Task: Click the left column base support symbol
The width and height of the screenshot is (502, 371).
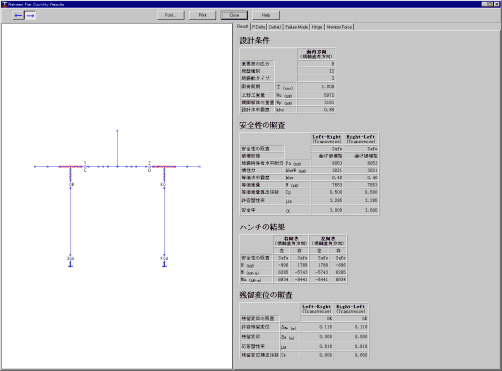Action: (x=70, y=265)
